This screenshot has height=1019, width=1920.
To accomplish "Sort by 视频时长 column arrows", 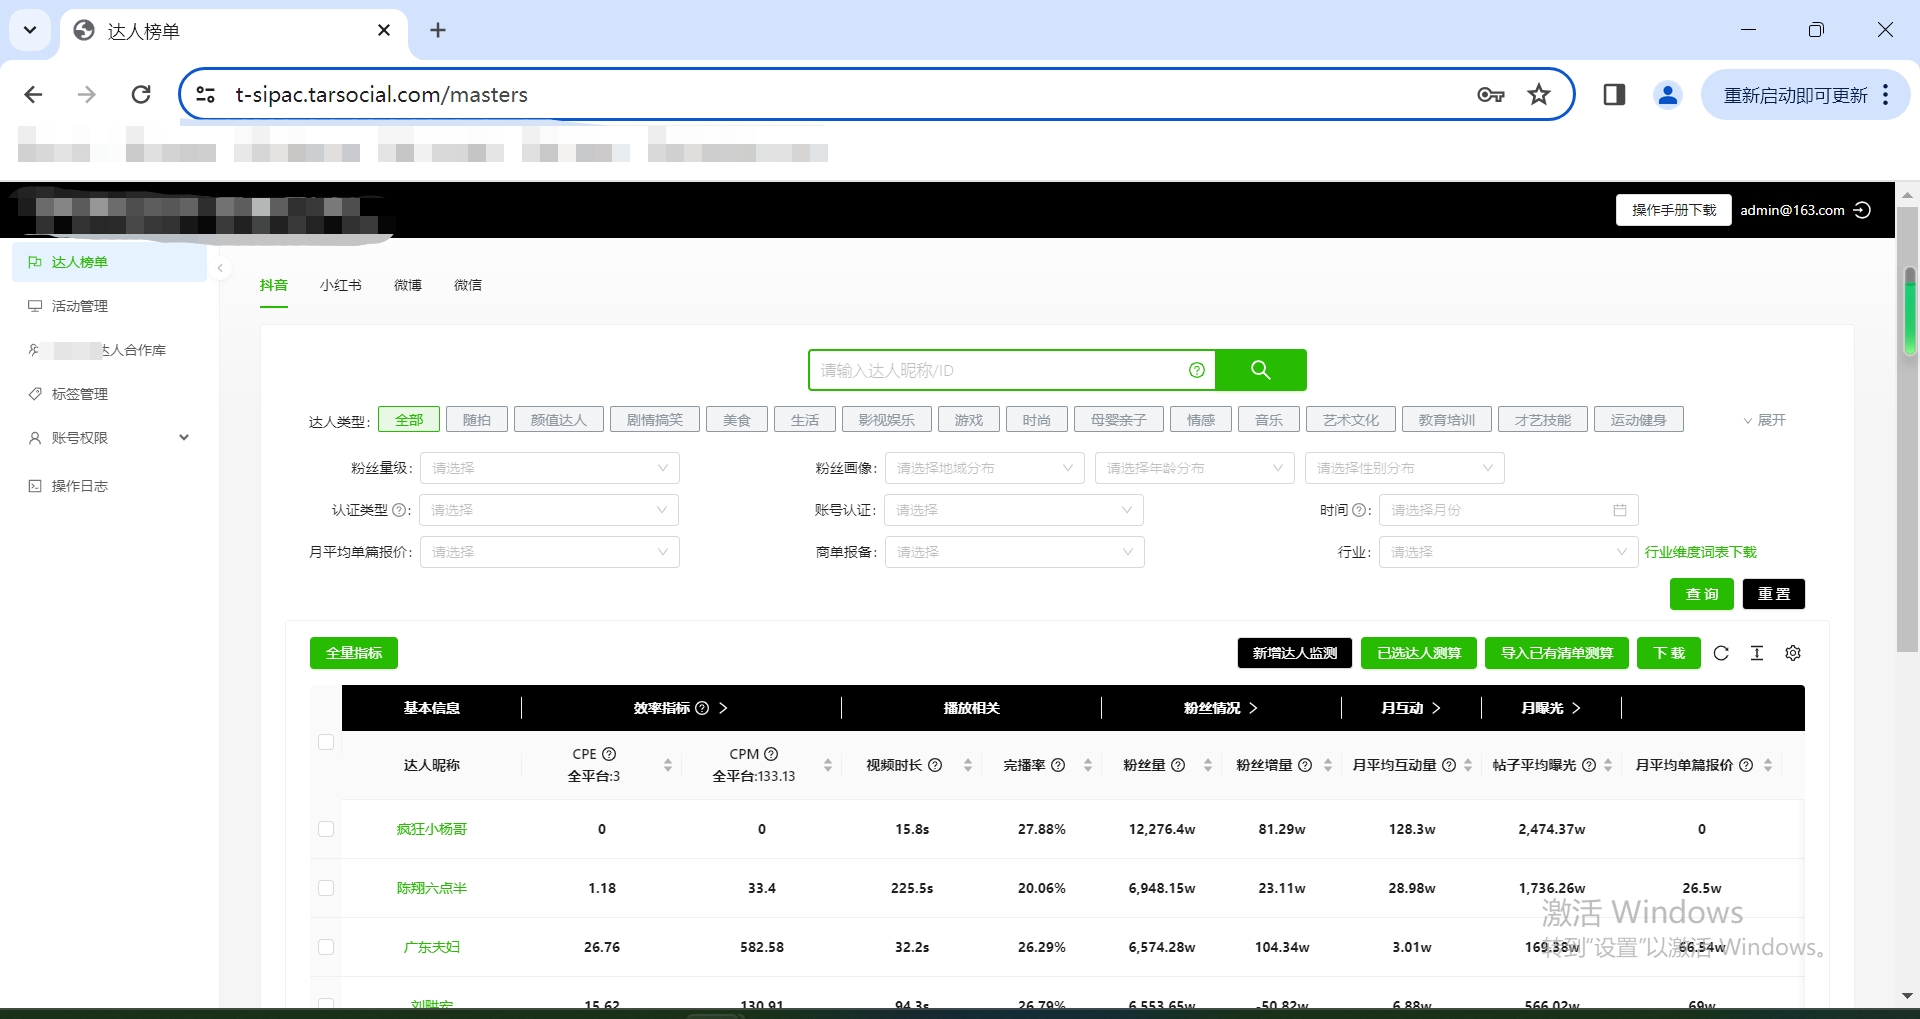I will (968, 765).
